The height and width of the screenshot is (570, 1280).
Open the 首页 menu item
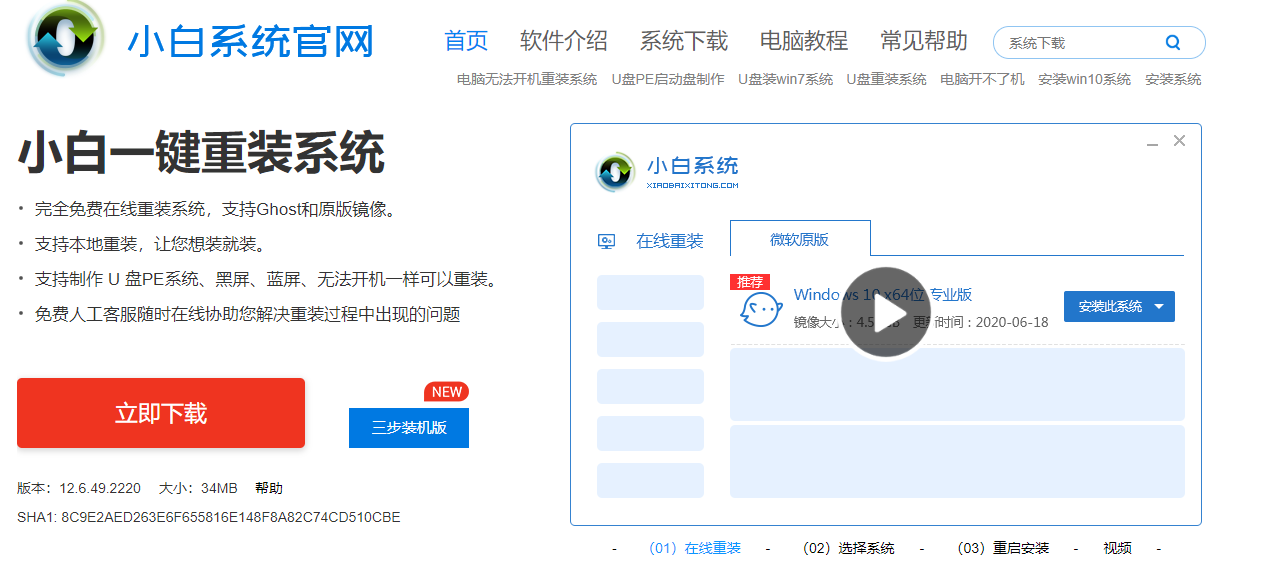click(x=466, y=41)
